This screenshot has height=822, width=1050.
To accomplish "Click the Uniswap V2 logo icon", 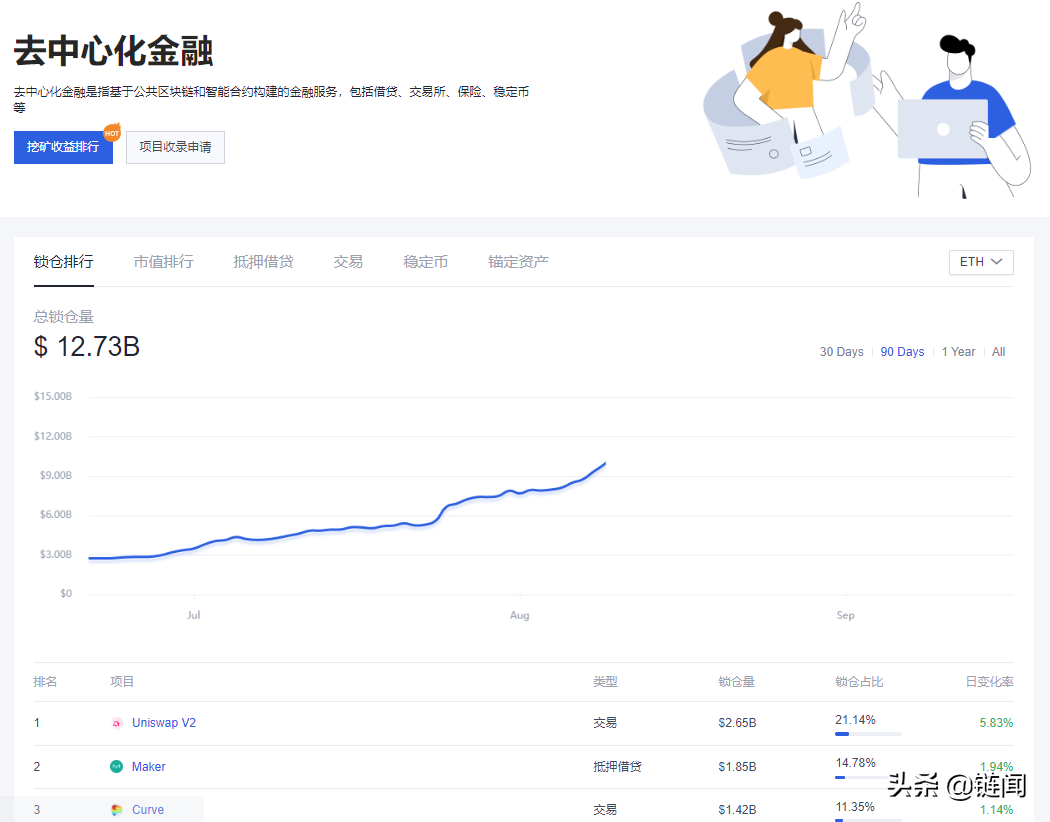I will click(117, 723).
